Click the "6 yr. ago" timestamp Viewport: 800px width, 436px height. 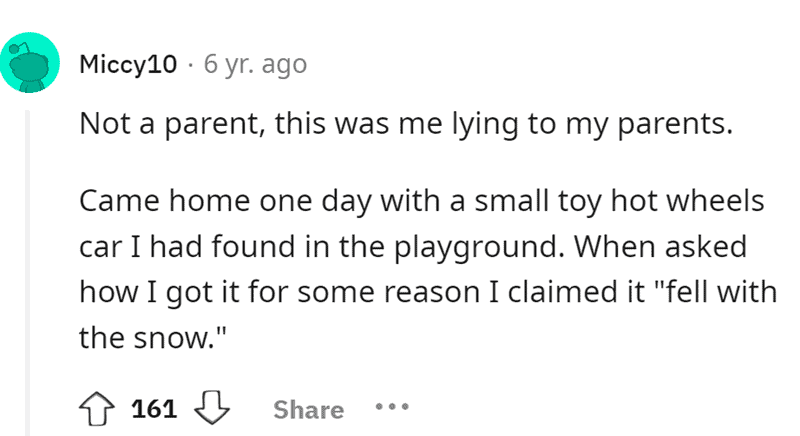255,65
